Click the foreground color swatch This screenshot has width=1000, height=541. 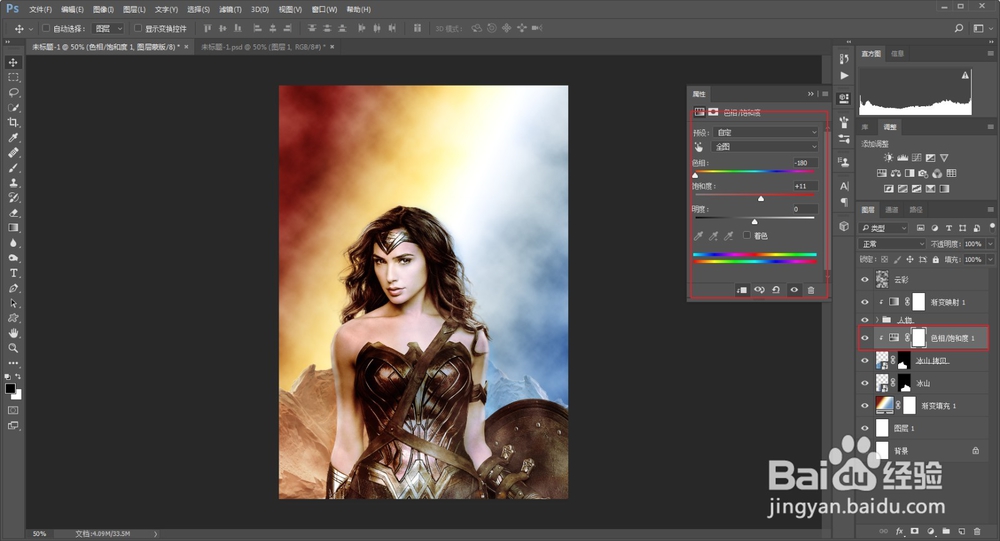click(x=10, y=389)
